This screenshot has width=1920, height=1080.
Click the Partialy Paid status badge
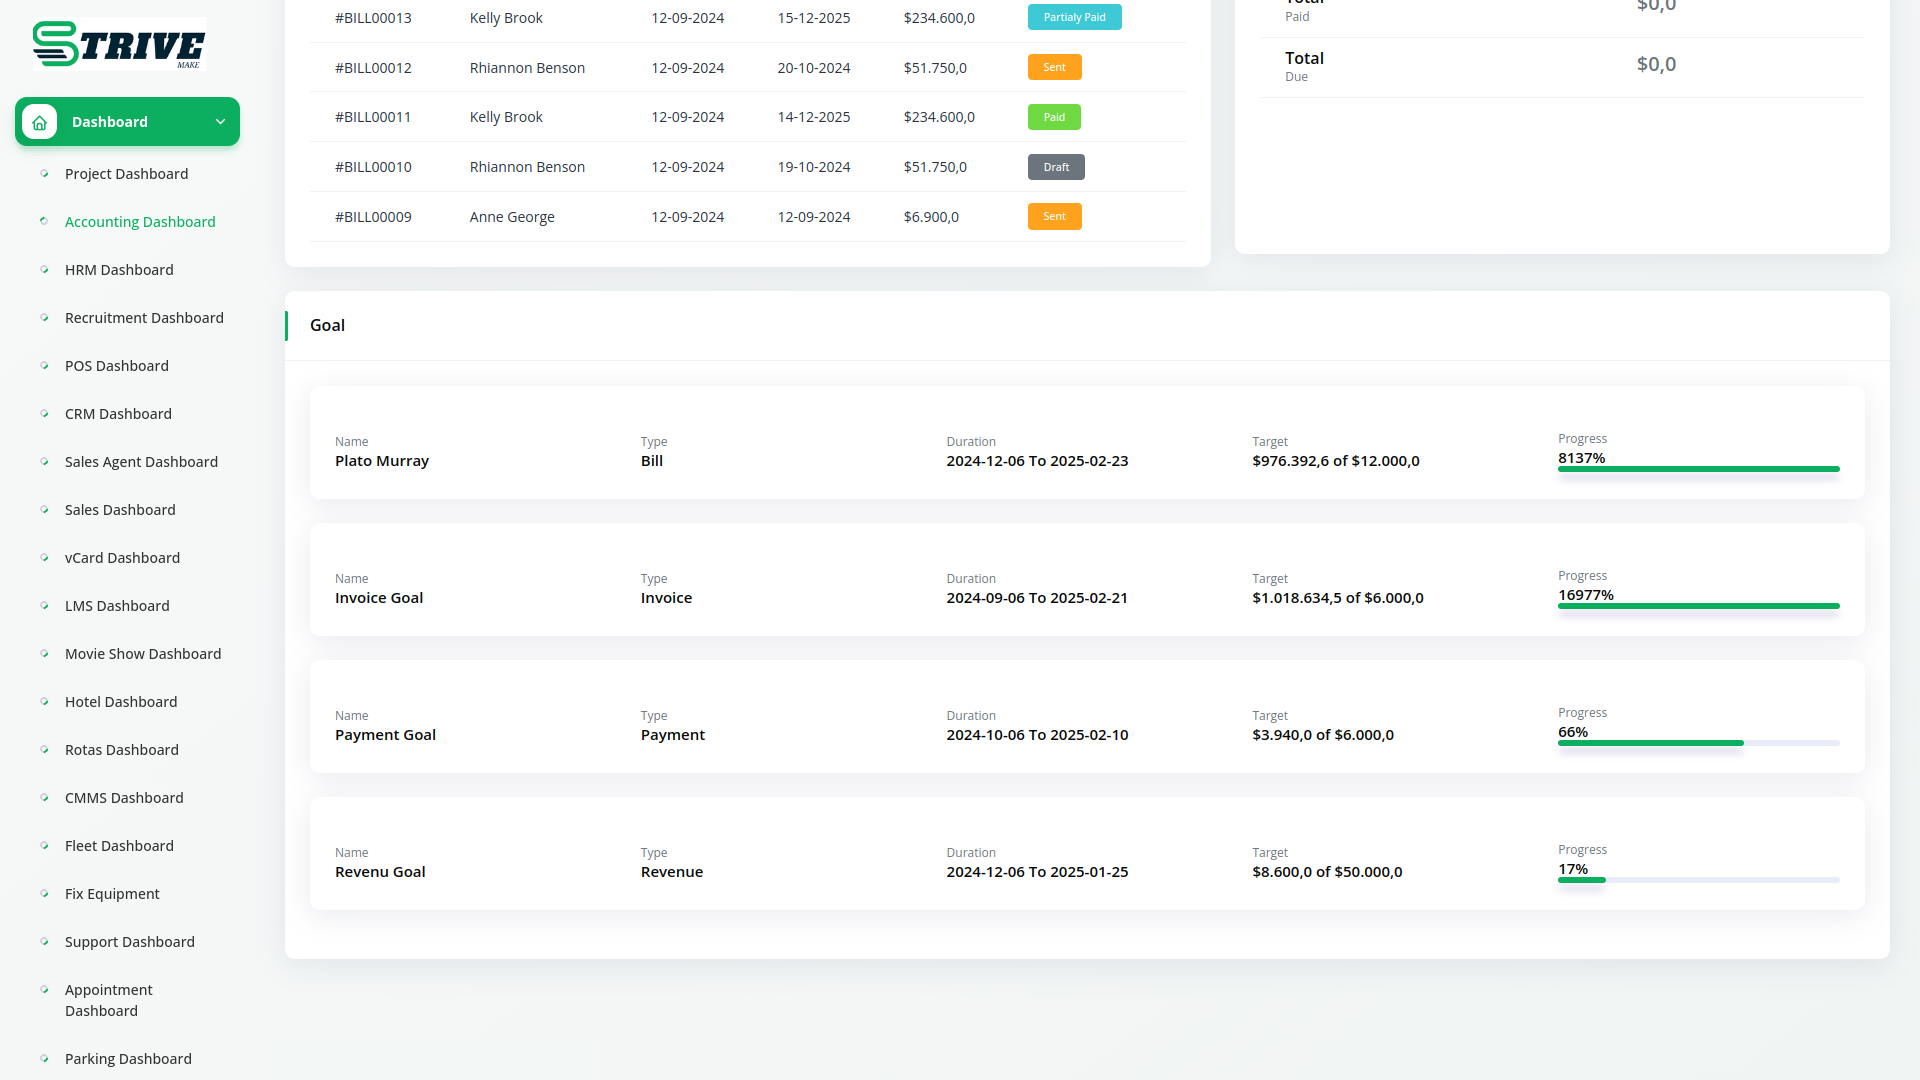point(1074,17)
